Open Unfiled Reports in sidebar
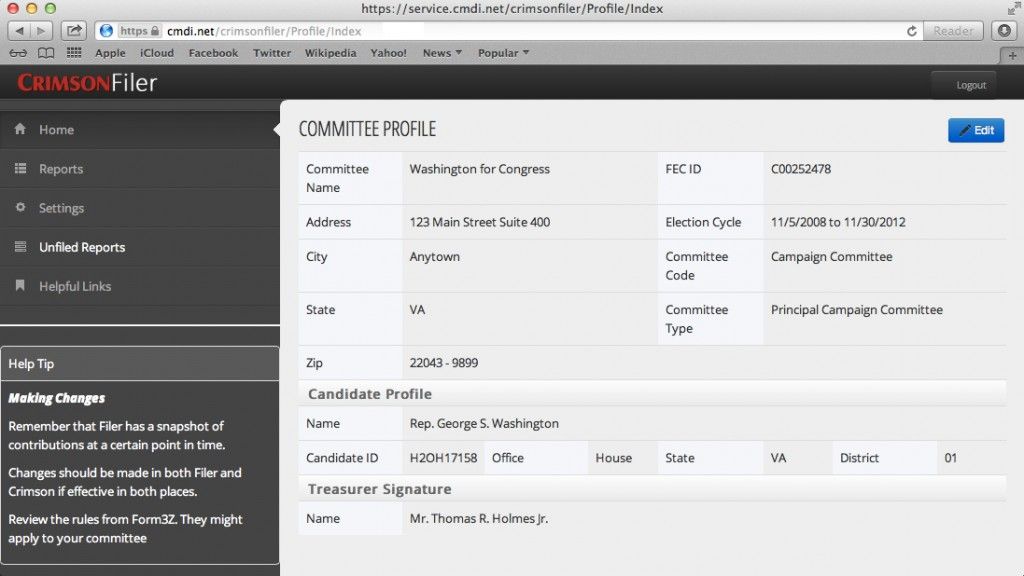 (x=140, y=247)
